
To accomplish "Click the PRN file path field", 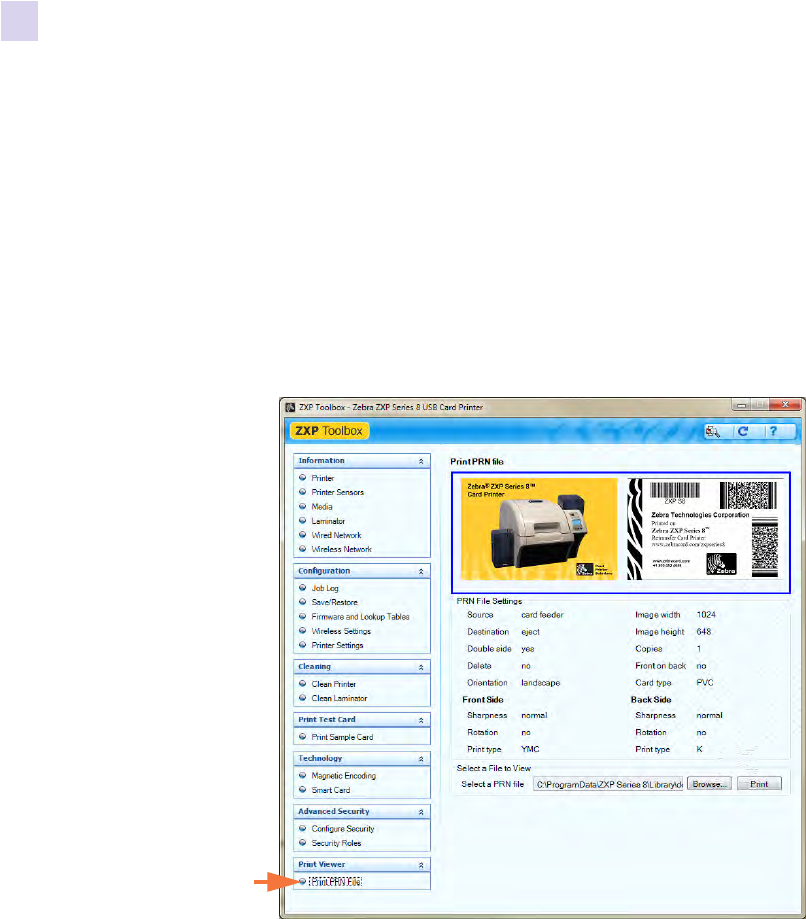I will point(608,784).
